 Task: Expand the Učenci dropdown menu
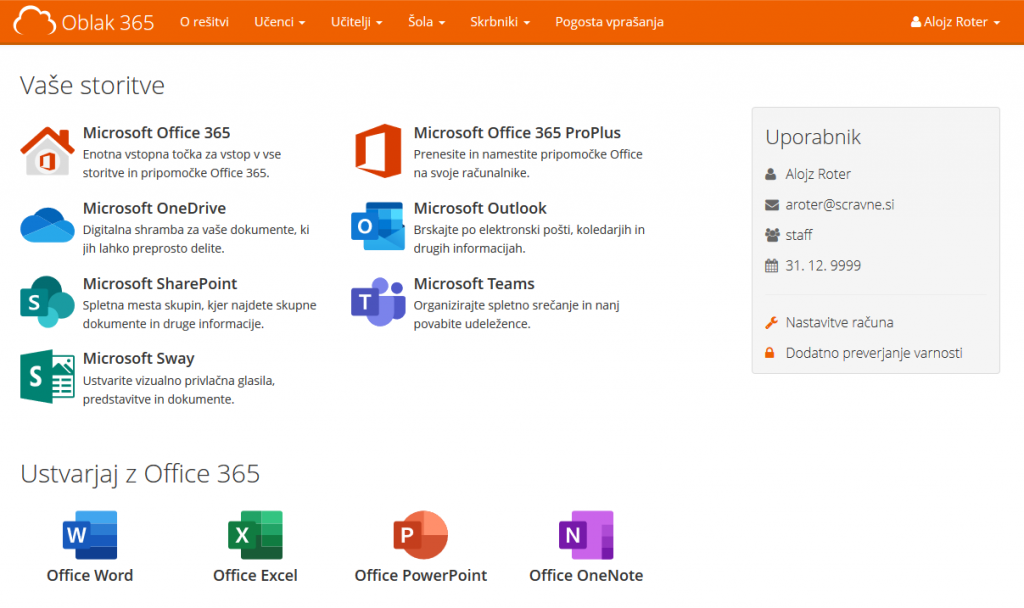280,22
